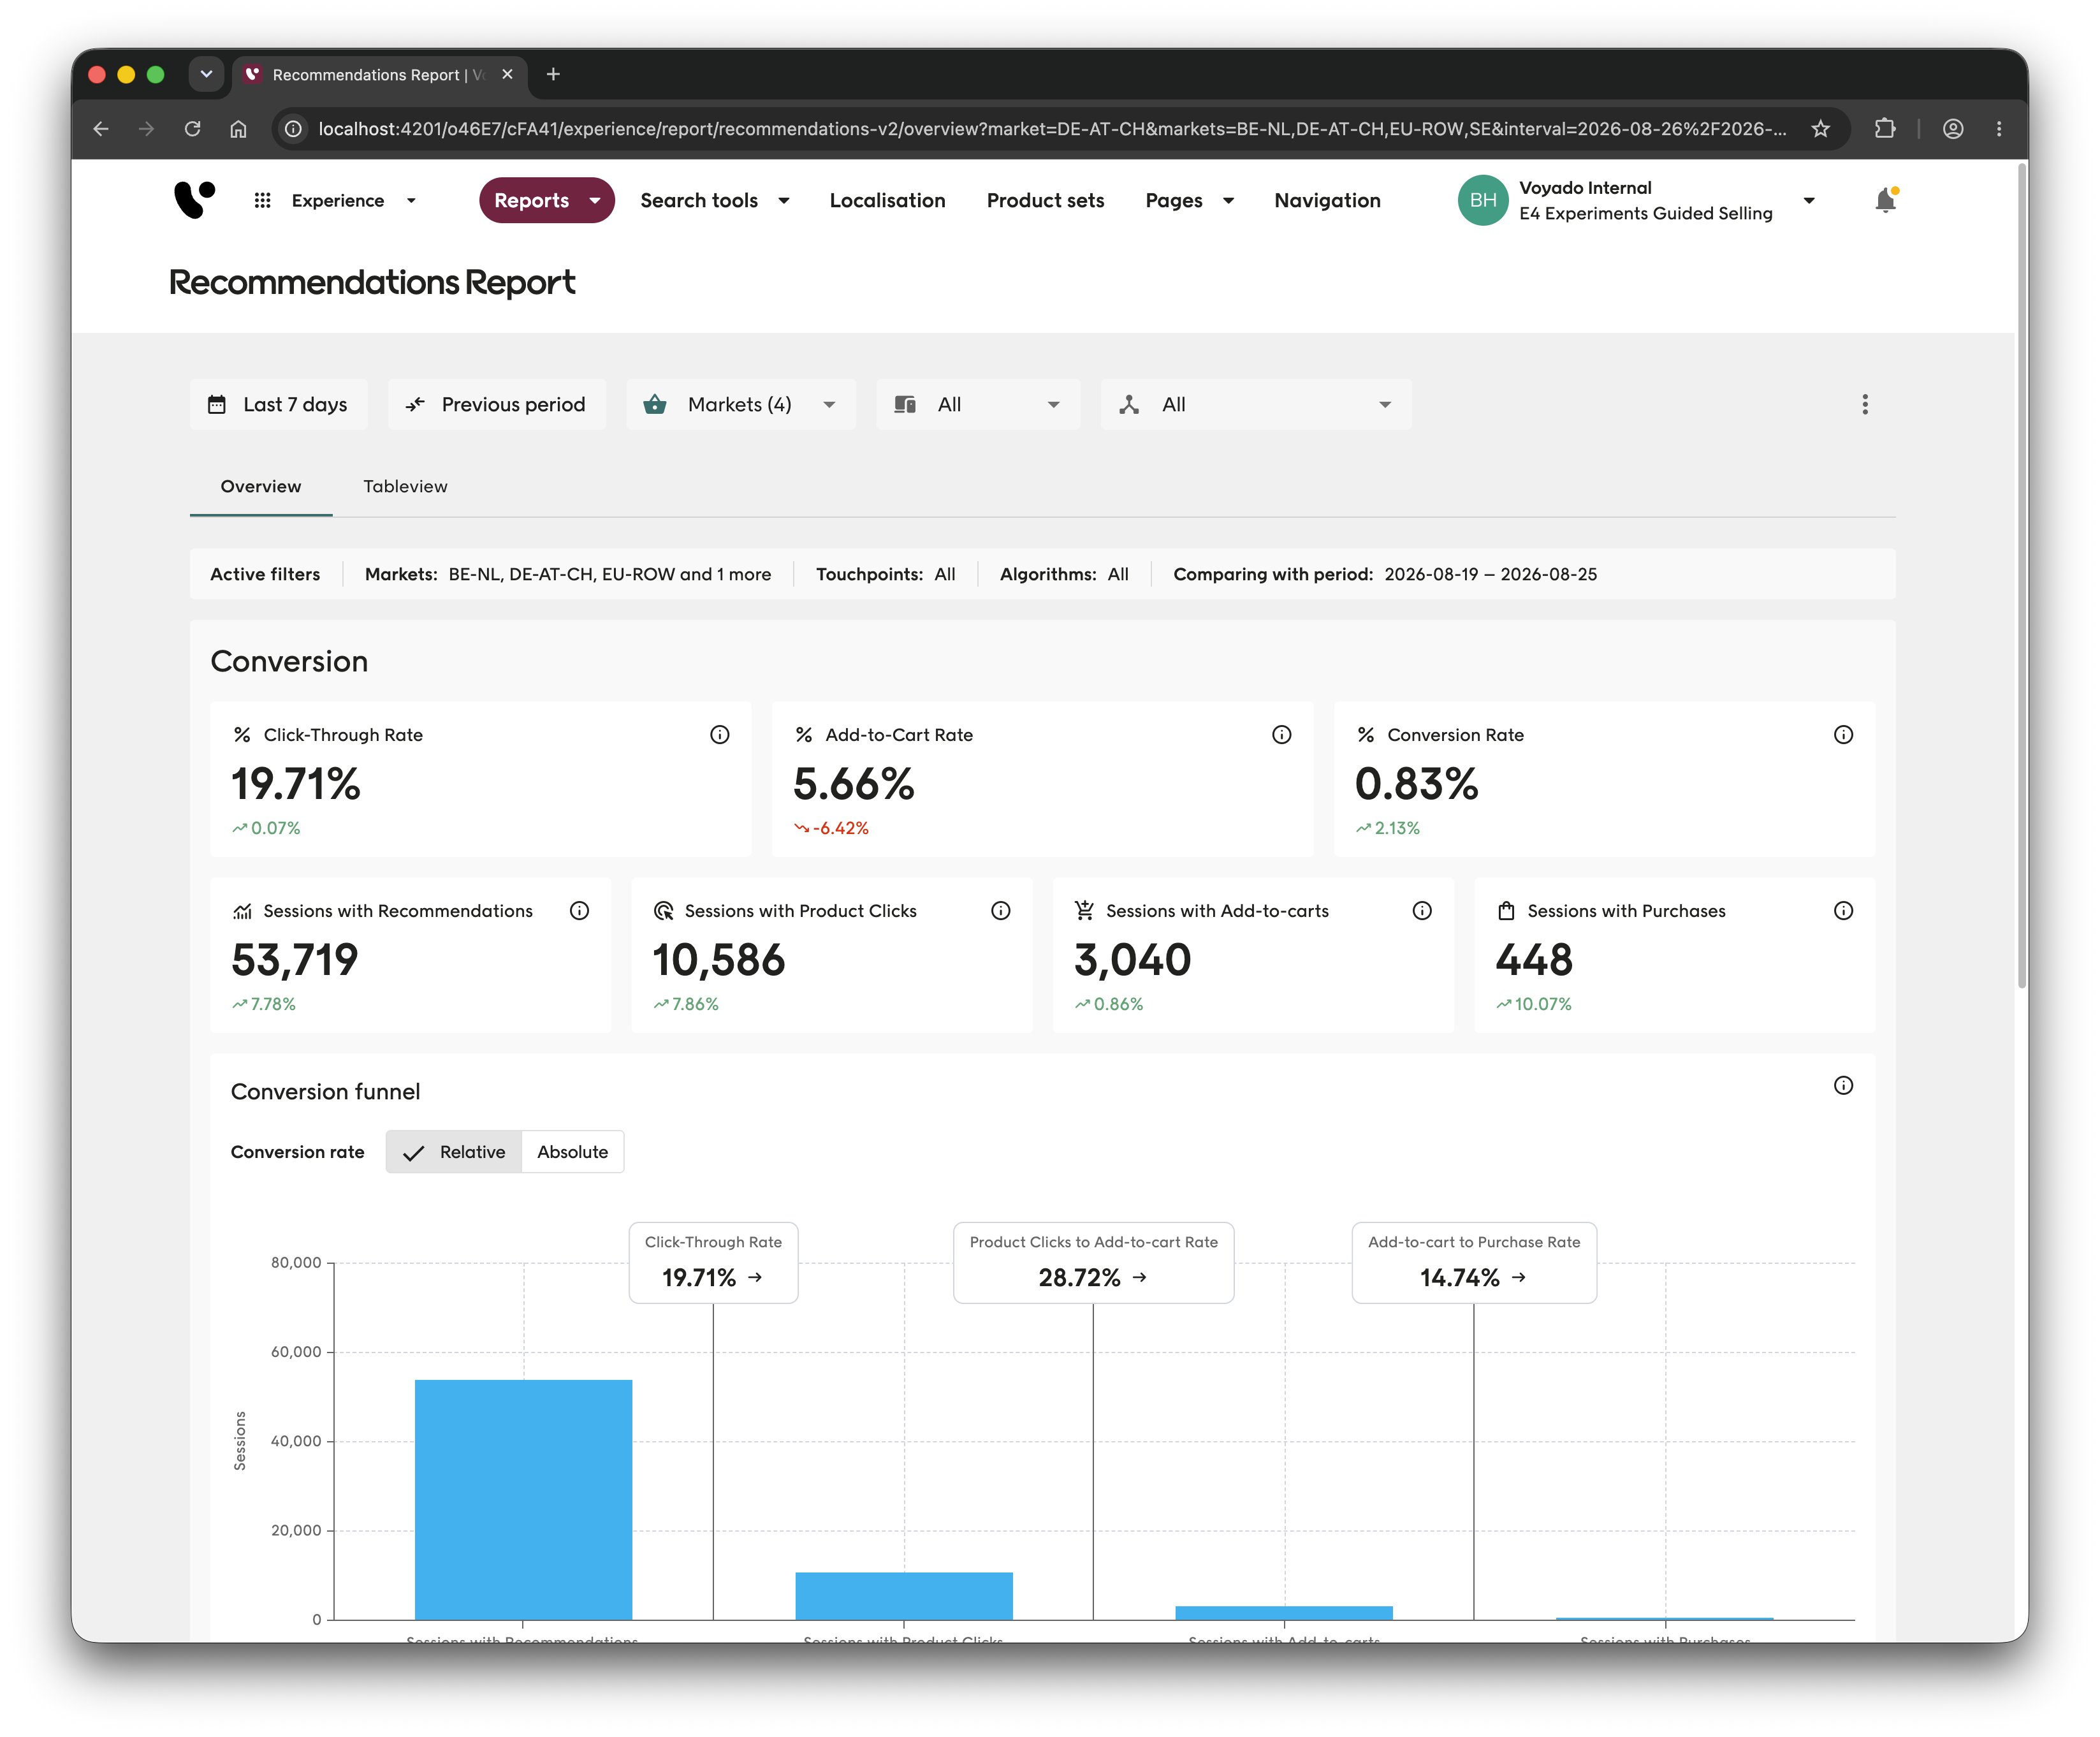Image resolution: width=2100 pixels, height=1737 pixels.
Task: Open the Pages menu
Action: pos(1189,200)
